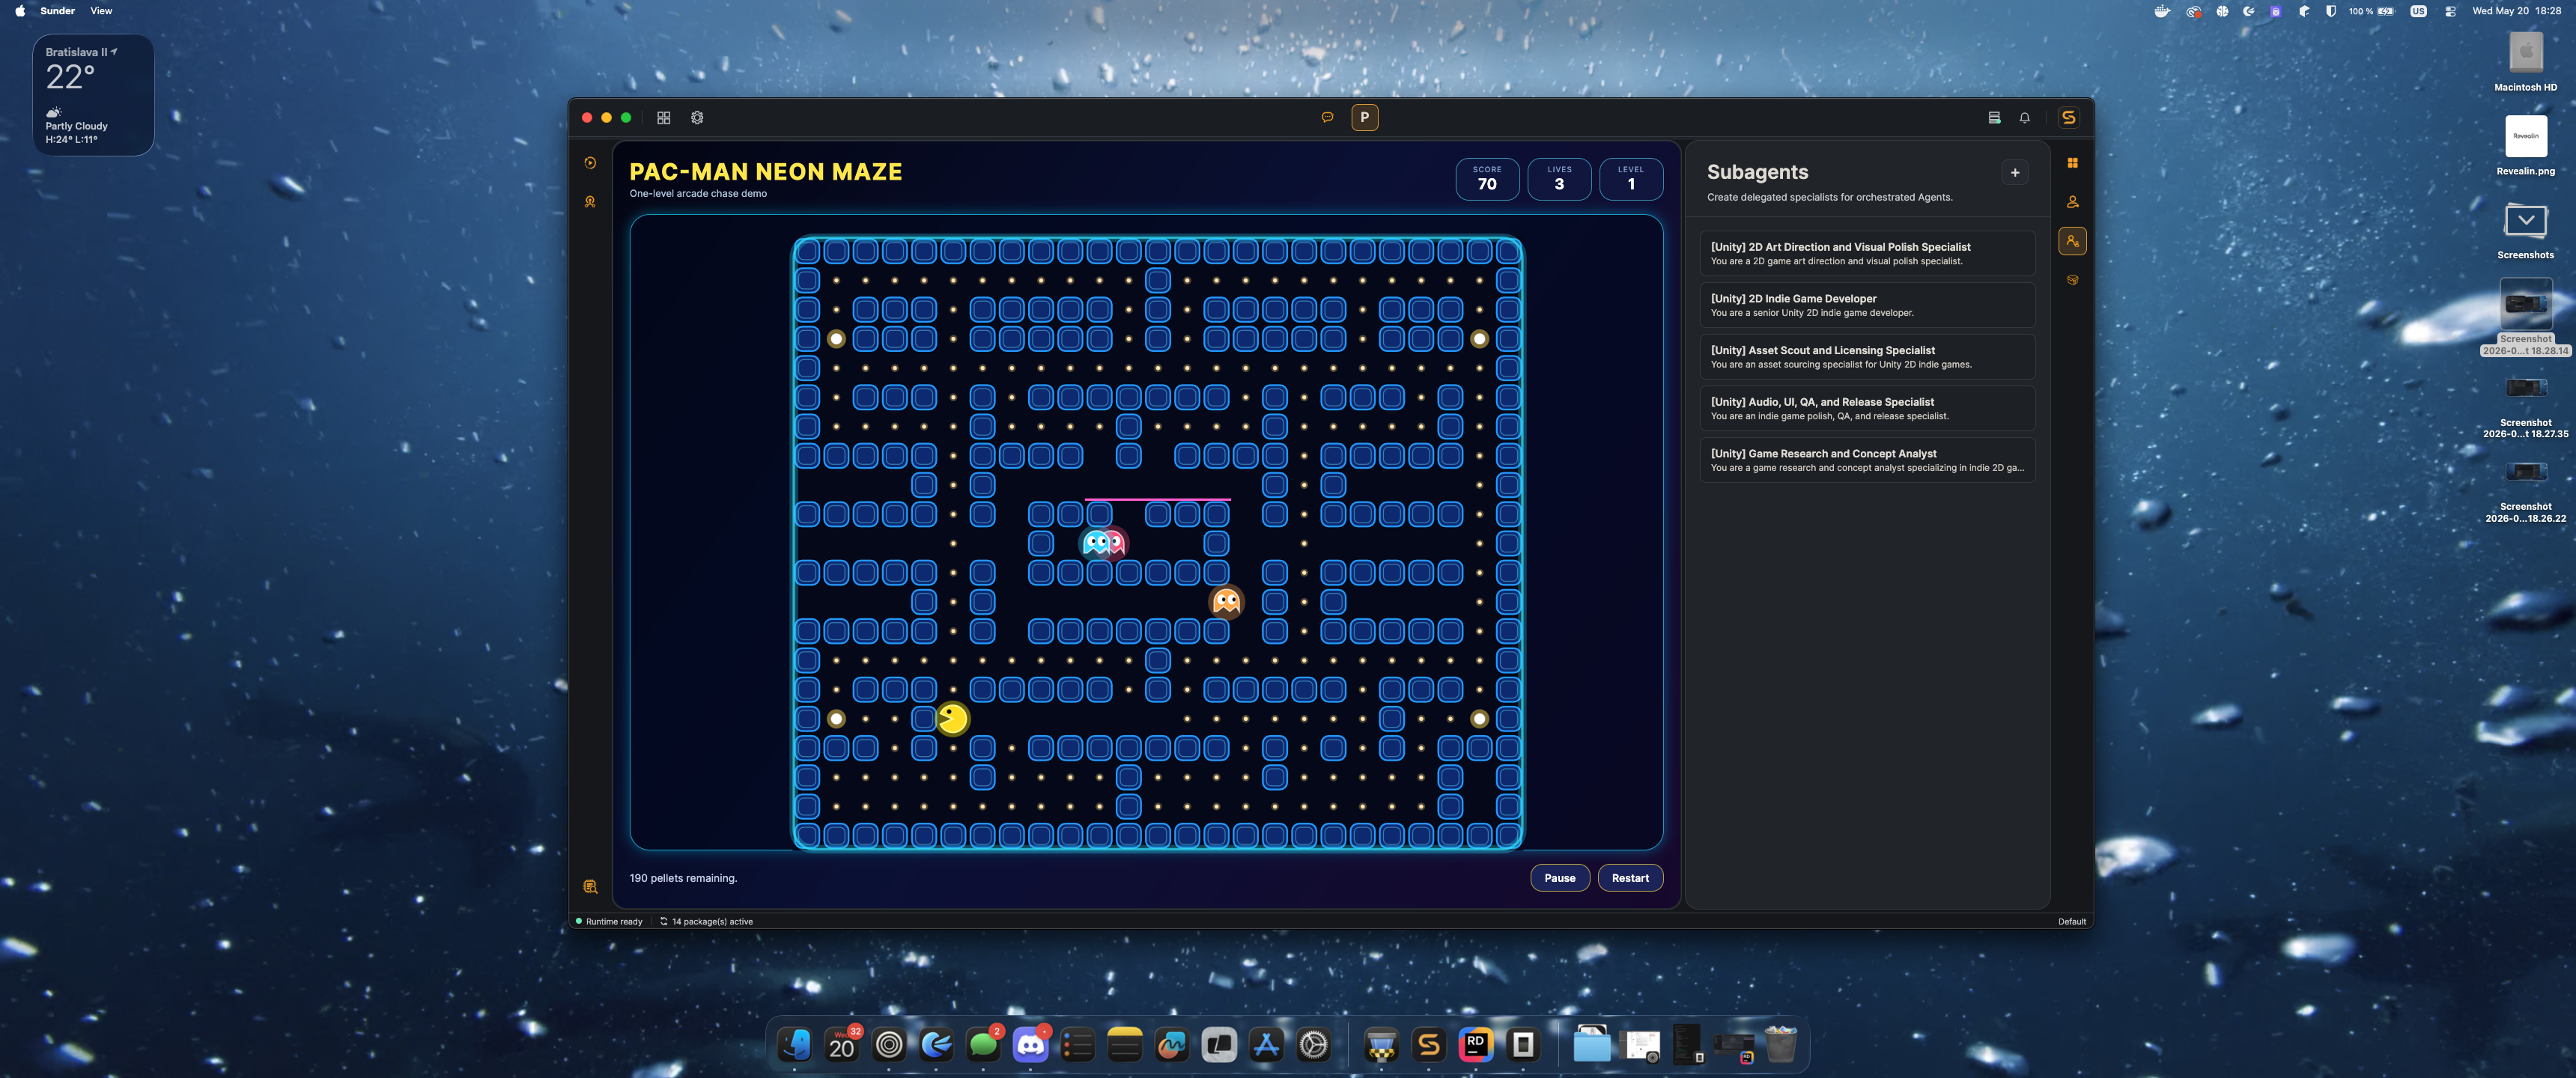Click the SCORE 70 stat card
This screenshot has height=1078, width=2576.
pyautogui.click(x=1487, y=179)
